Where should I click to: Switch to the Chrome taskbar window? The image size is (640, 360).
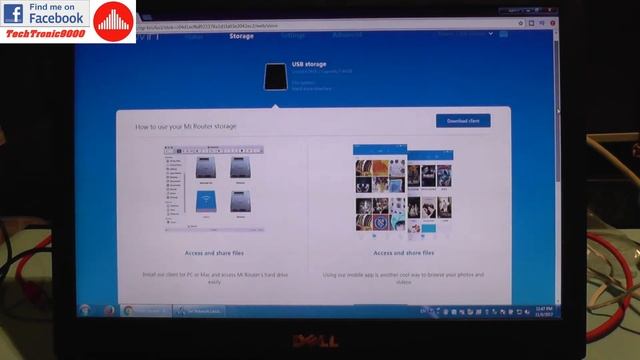(146, 311)
